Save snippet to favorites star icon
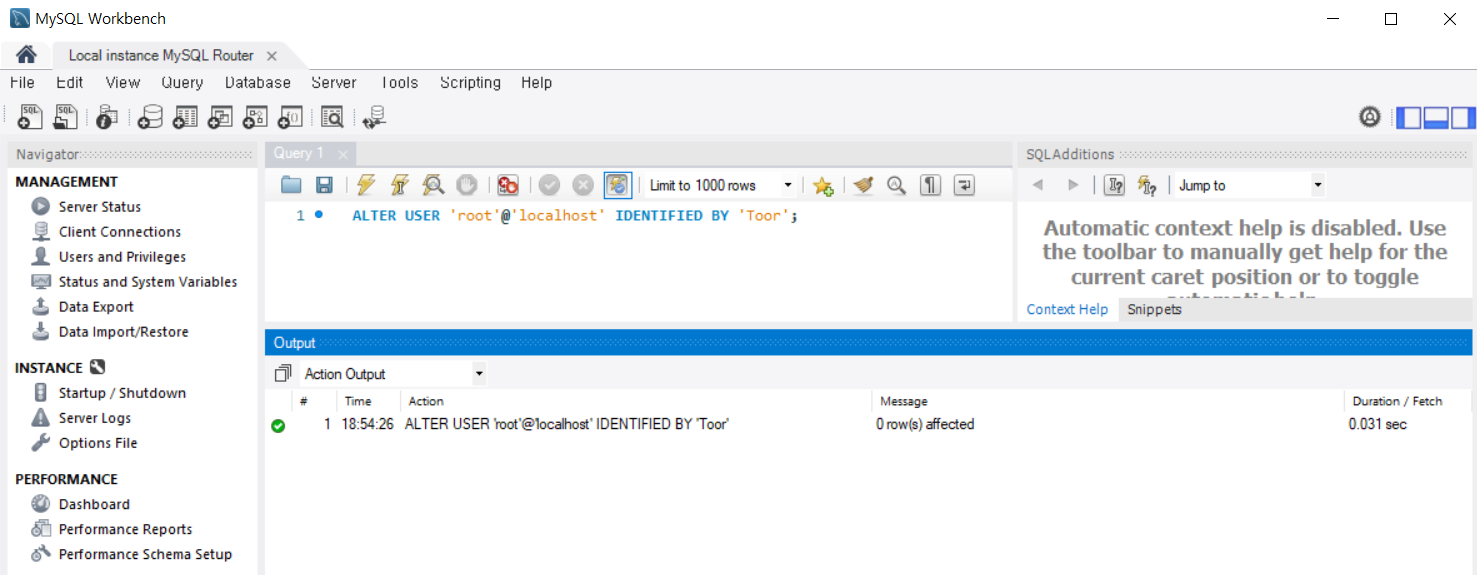This screenshot has height=575, width=1477. [x=823, y=185]
